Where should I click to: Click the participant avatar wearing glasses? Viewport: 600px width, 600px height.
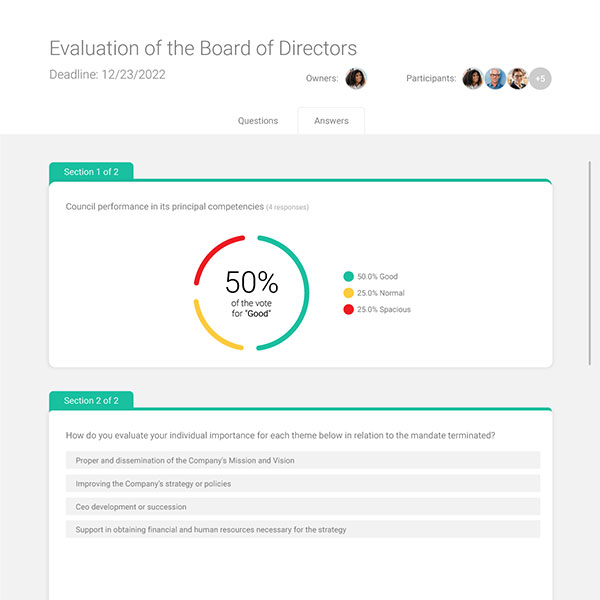(x=517, y=78)
